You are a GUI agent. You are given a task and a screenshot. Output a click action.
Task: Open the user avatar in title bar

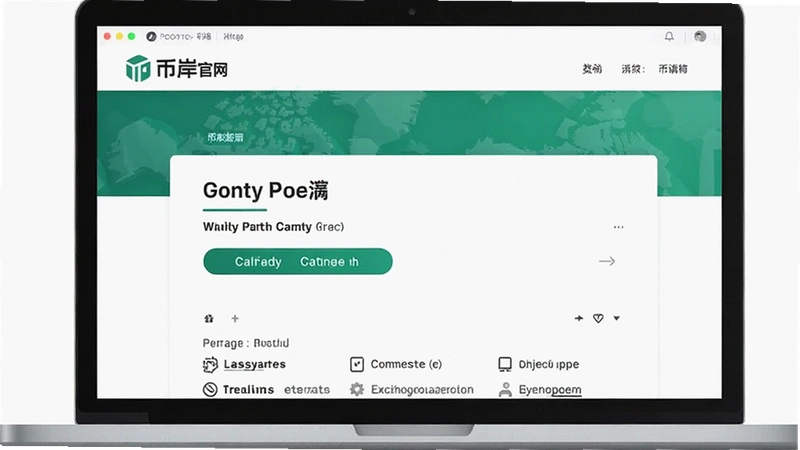(700, 36)
